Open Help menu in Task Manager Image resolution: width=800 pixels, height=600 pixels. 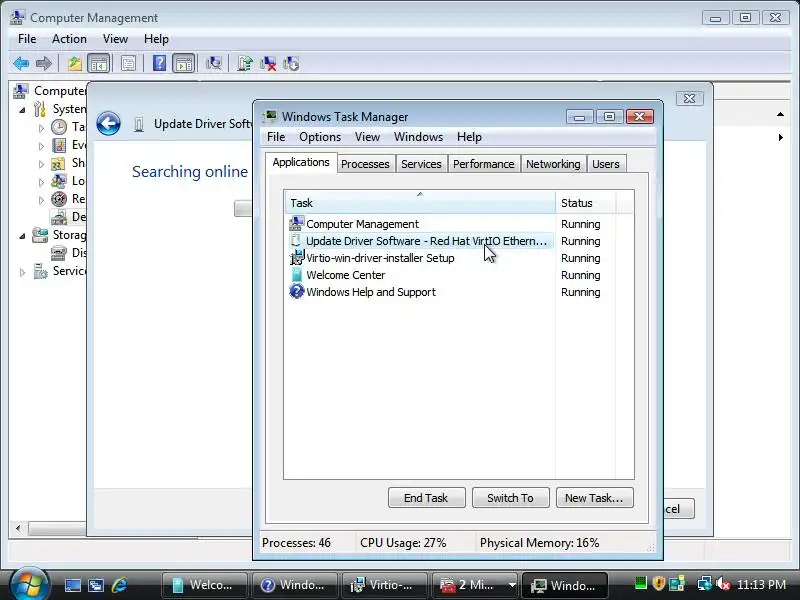coord(469,137)
